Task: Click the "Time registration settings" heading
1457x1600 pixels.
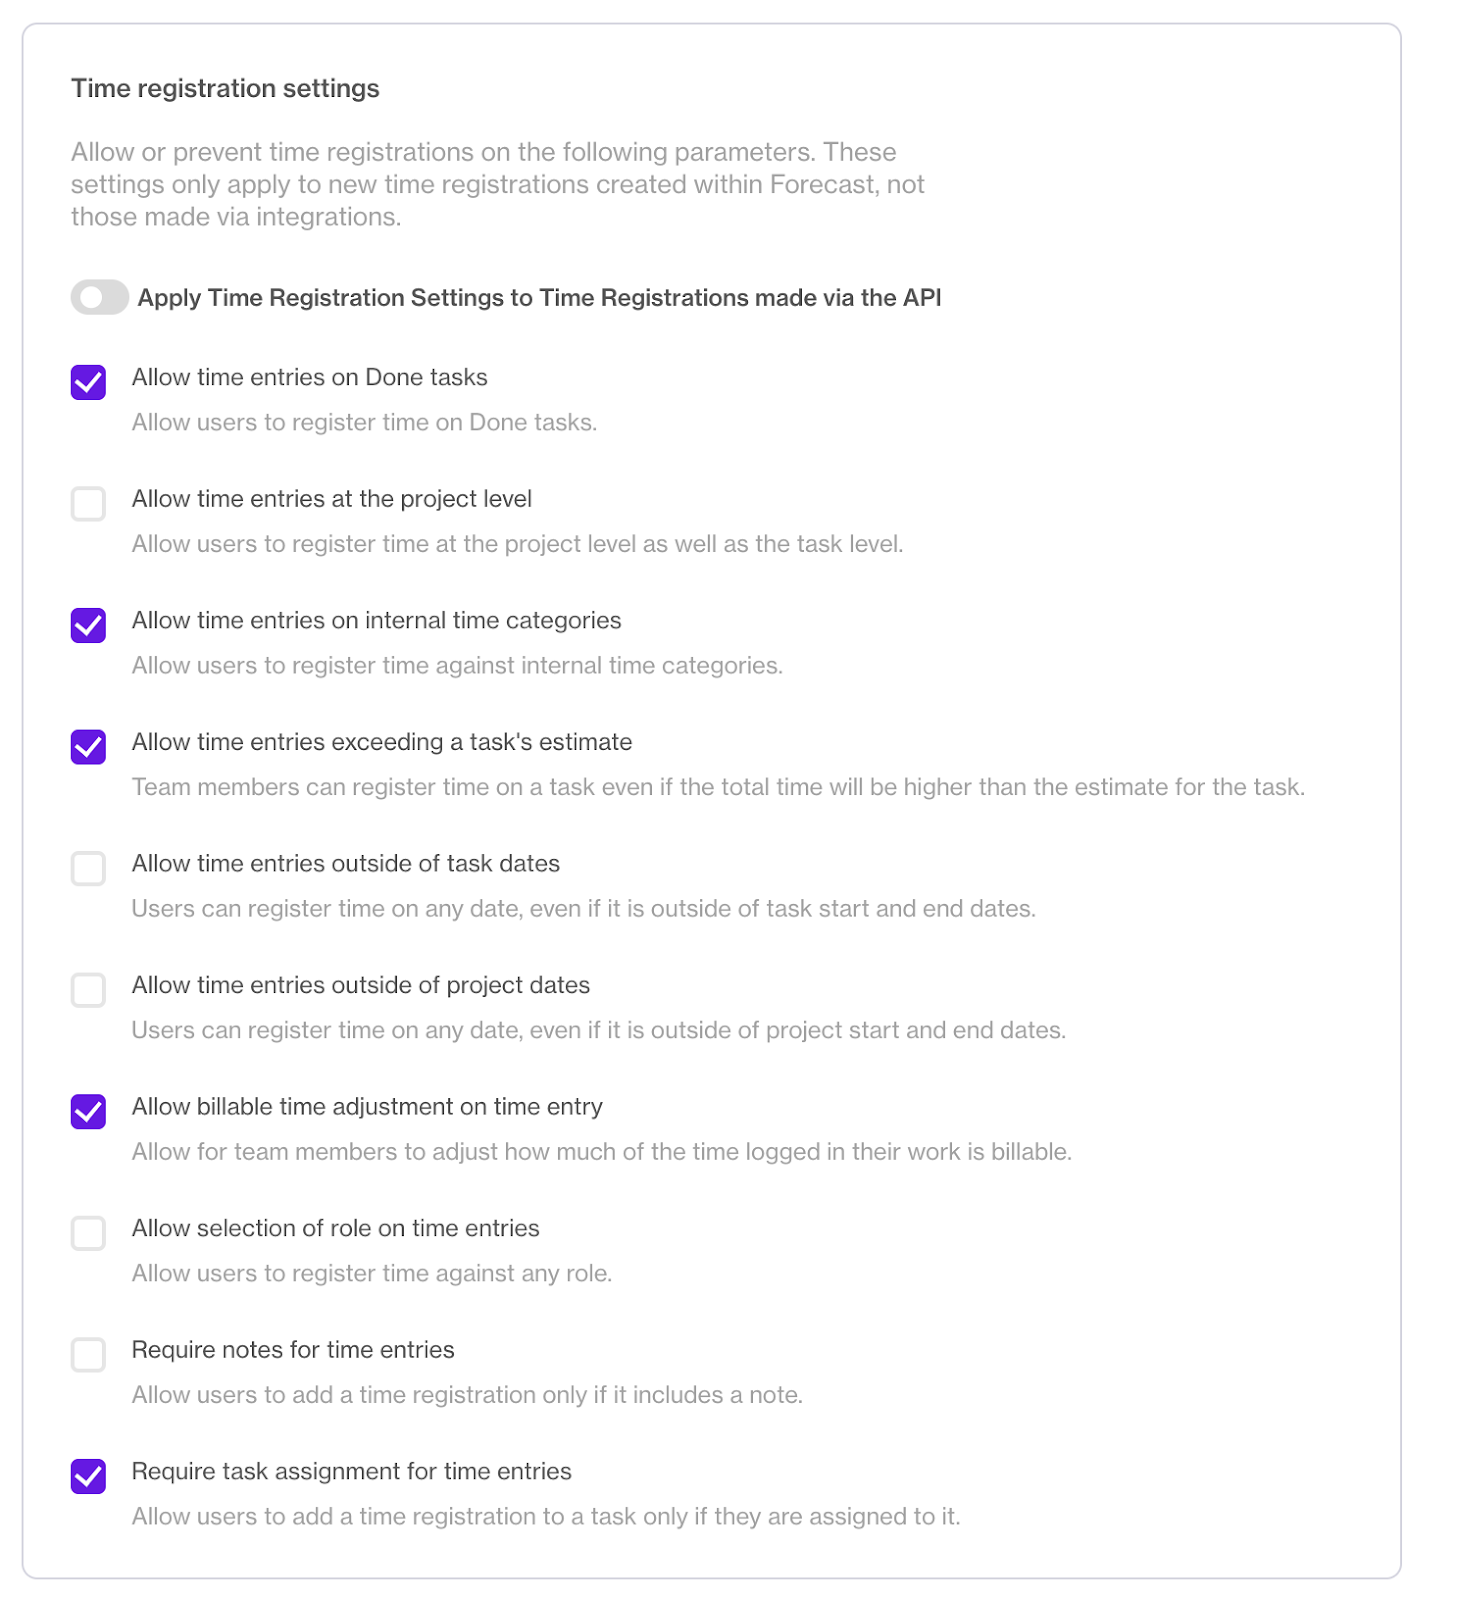Action: [224, 88]
